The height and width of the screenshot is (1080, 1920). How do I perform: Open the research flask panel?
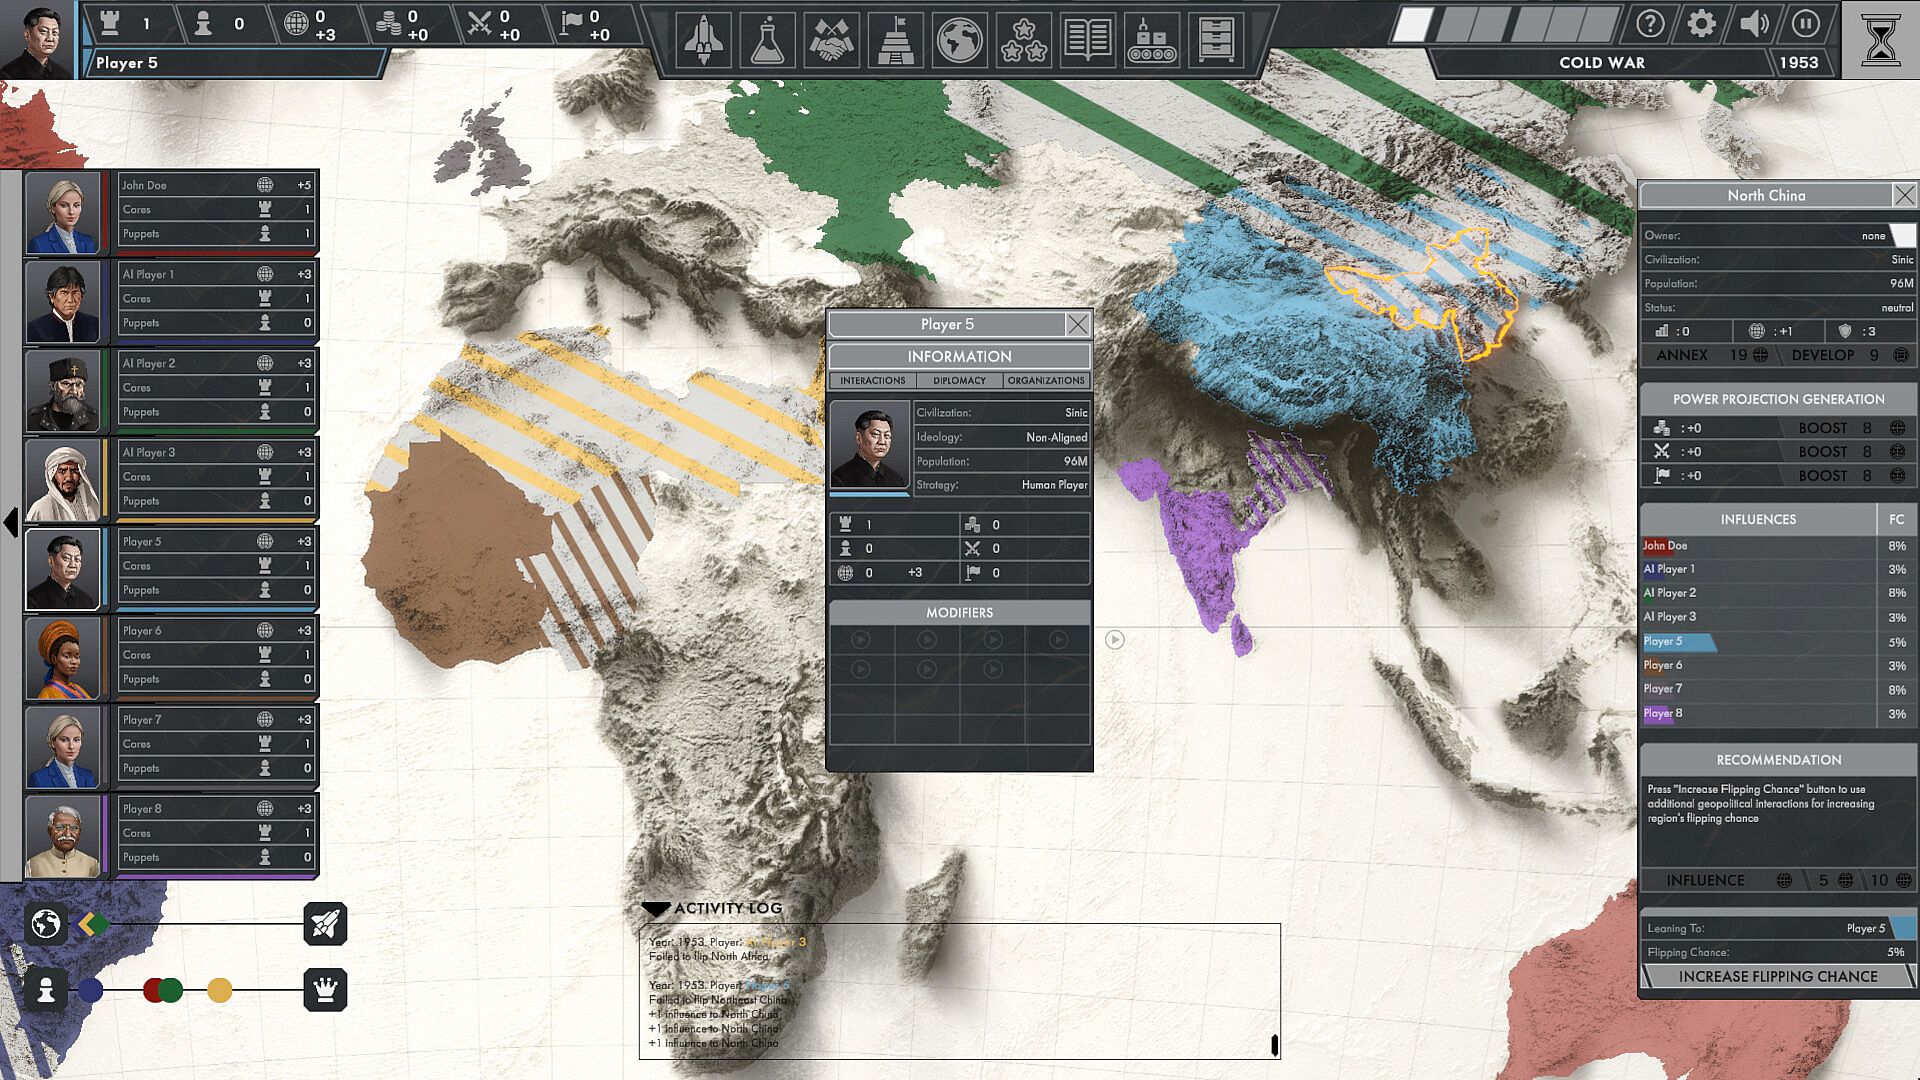[767, 40]
